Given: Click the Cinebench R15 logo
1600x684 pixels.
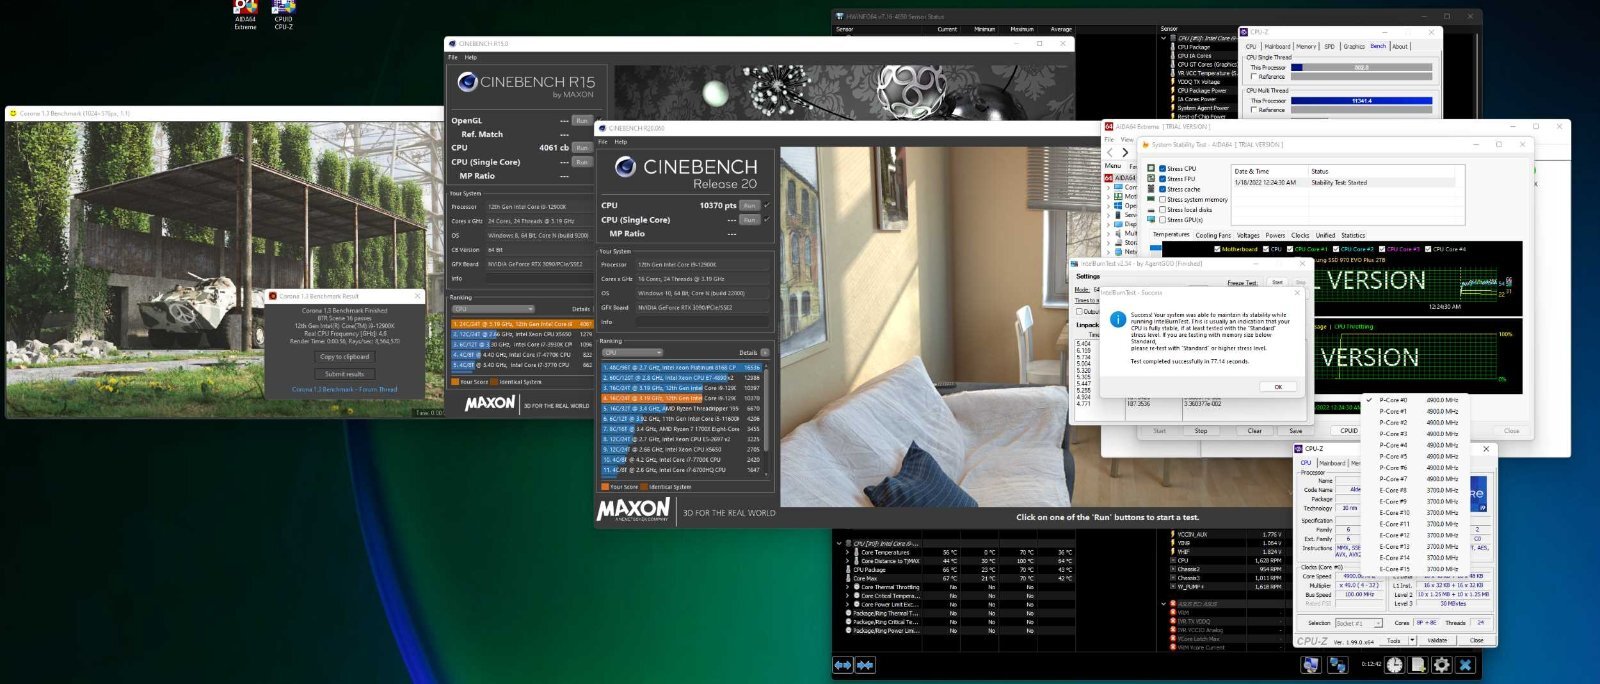Looking at the screenshot, I should [467, 81].
